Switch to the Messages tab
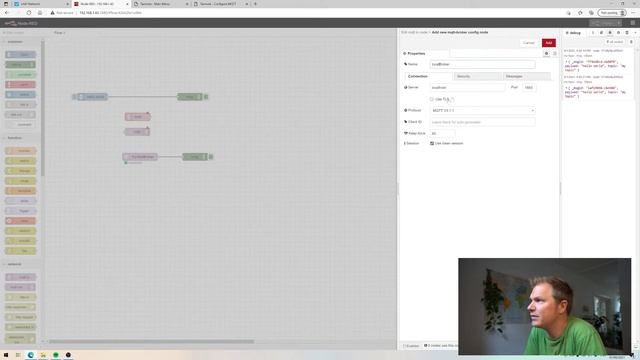 coord(526,76)
